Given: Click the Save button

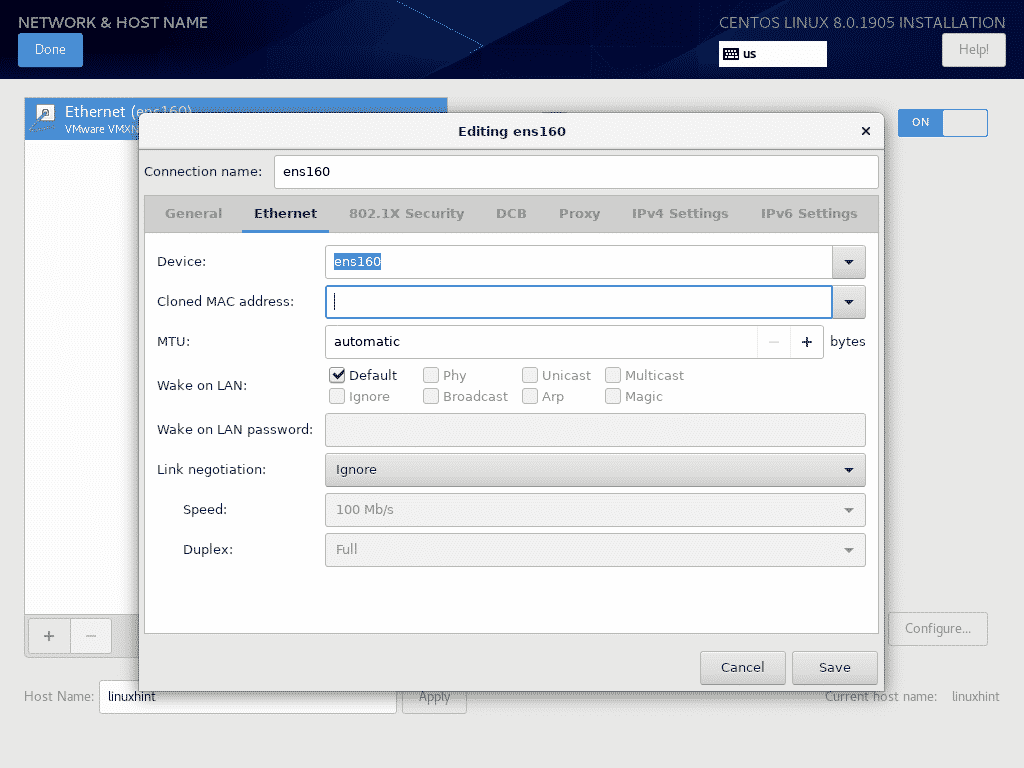Looking at the screenshot, I should coord(834,668).
